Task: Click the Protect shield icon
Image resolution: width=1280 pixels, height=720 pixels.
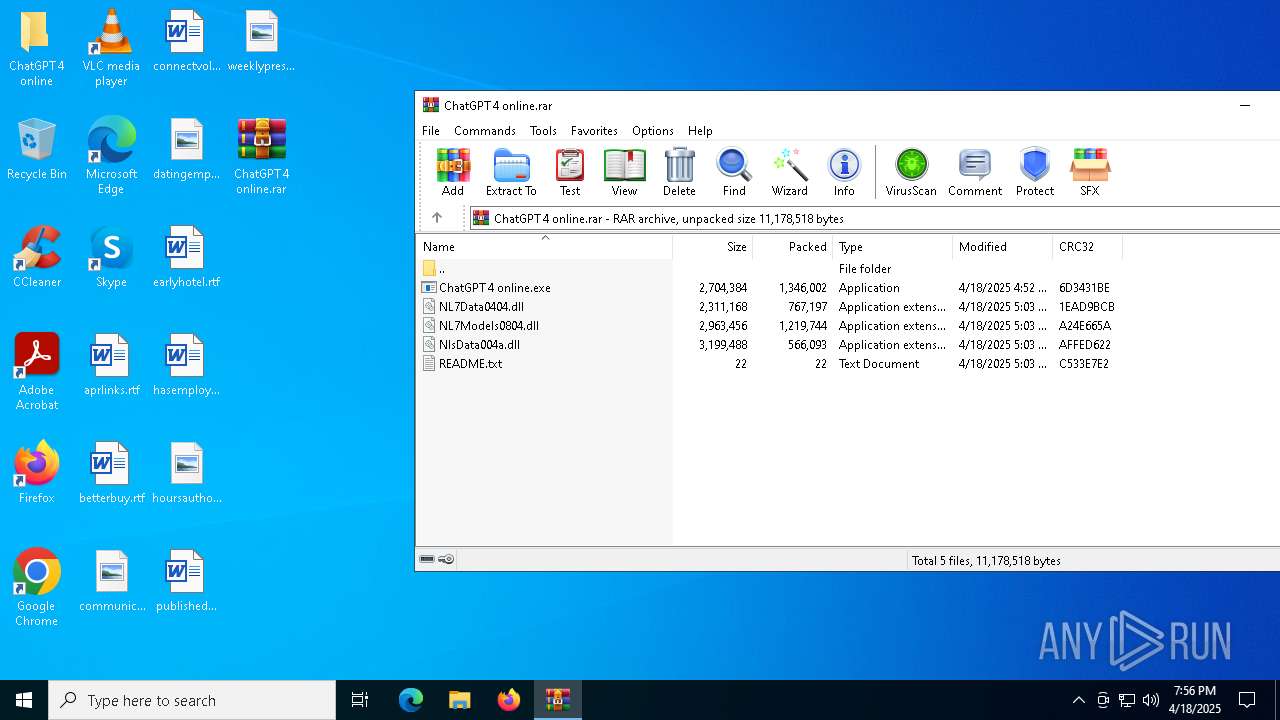Action: (1035, 172)
